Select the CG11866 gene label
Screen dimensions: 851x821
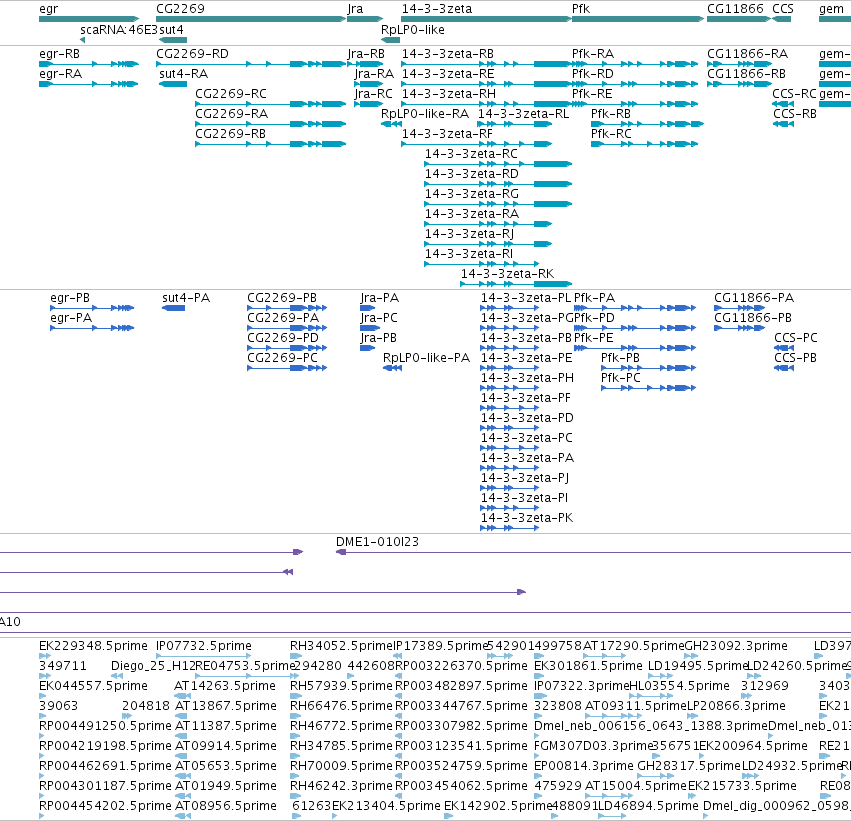pos(735,9)
